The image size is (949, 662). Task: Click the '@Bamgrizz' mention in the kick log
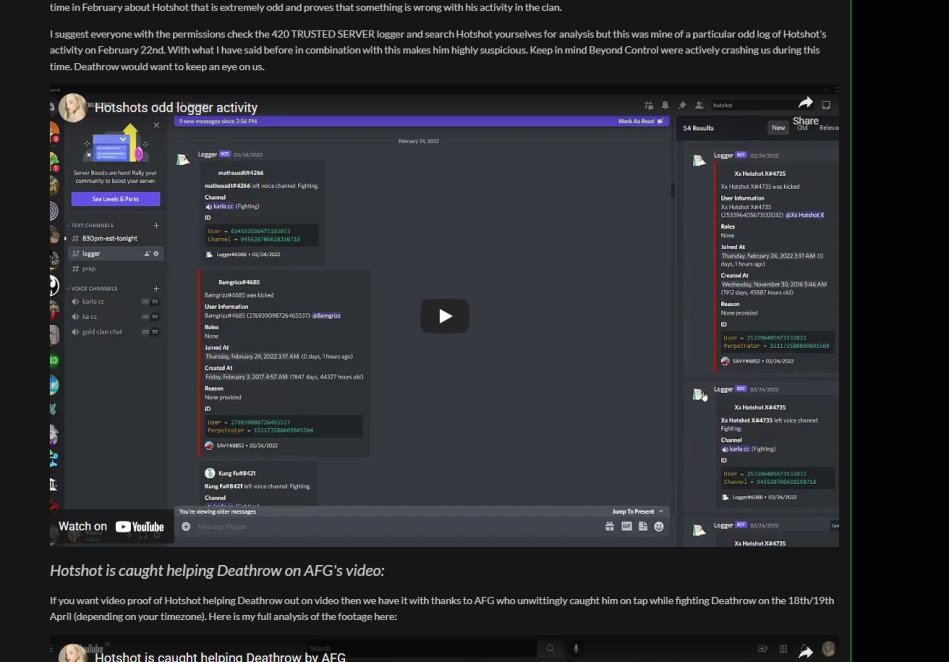pyautogui.click(x=327, y=316)
